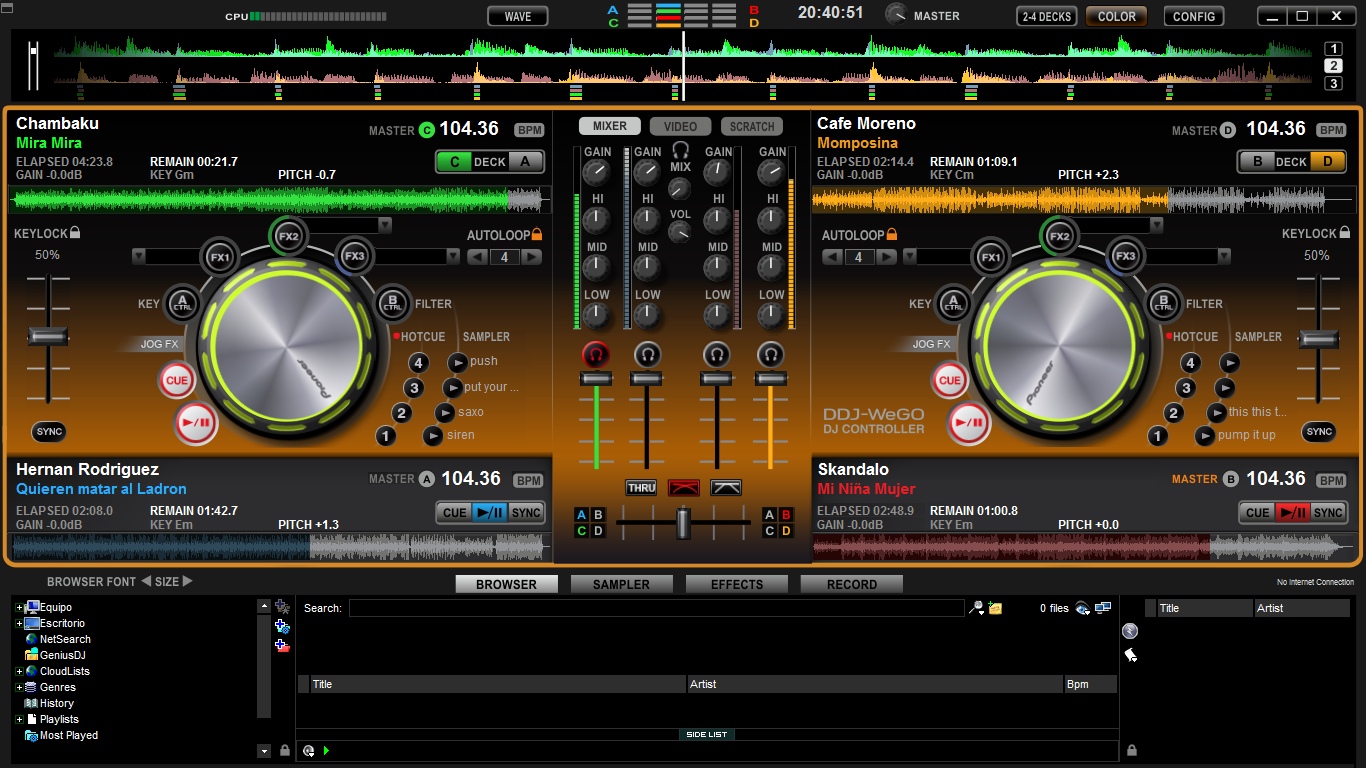This screenshot has width=1366, height=768.
Task: Enable headphone cue on the first mixer channel
Action: pos(596,354)
